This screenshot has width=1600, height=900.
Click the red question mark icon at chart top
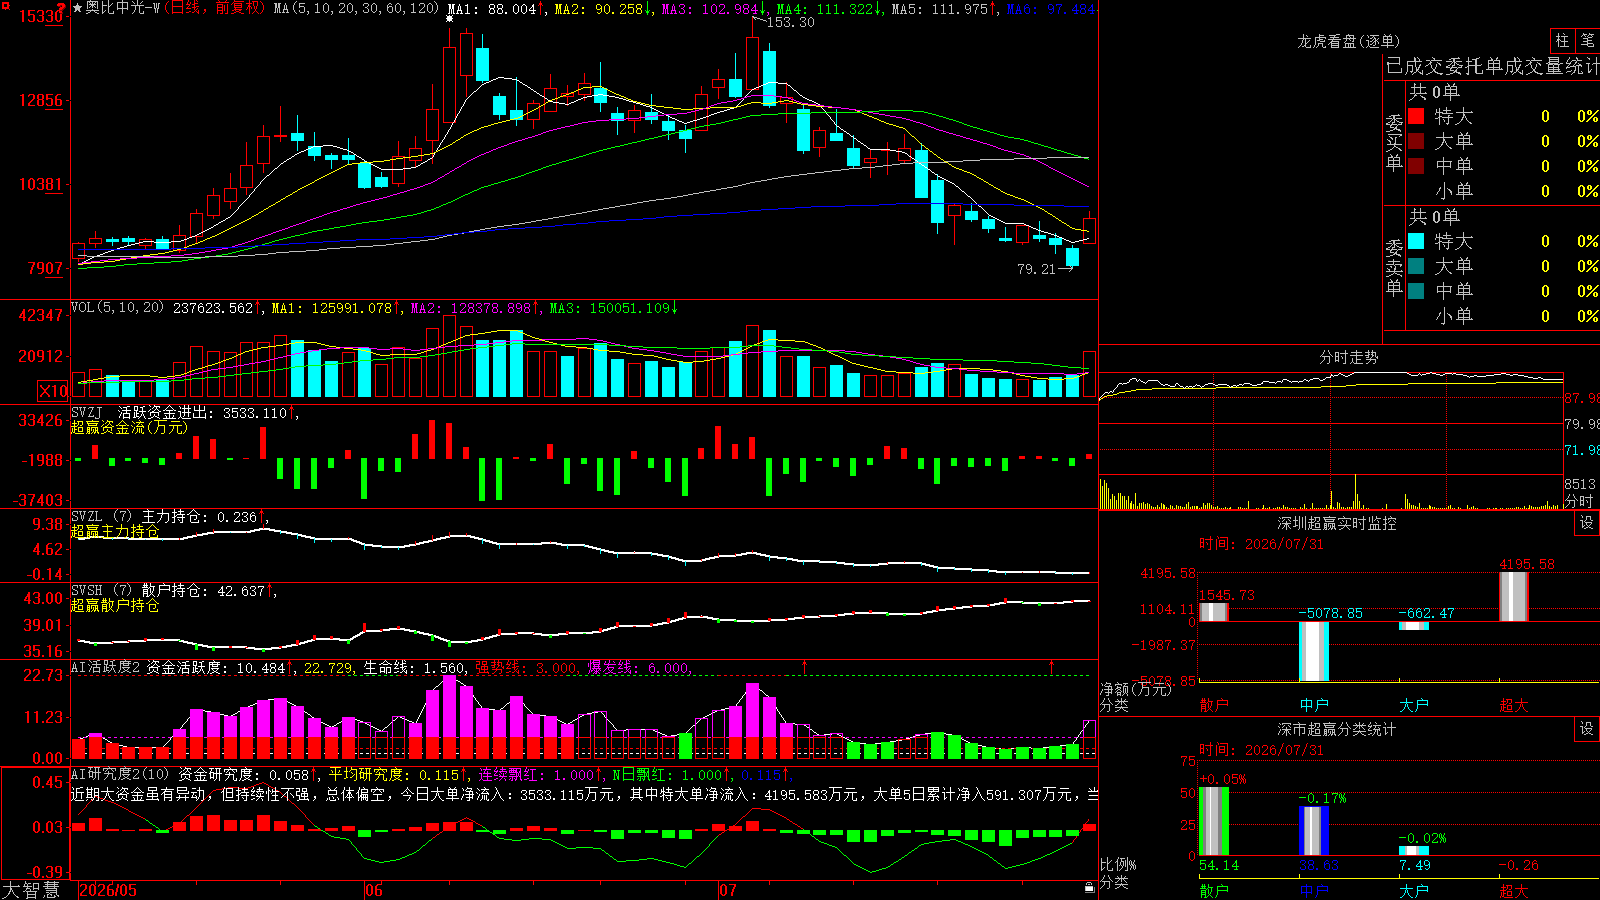click(x=62, y=9)
